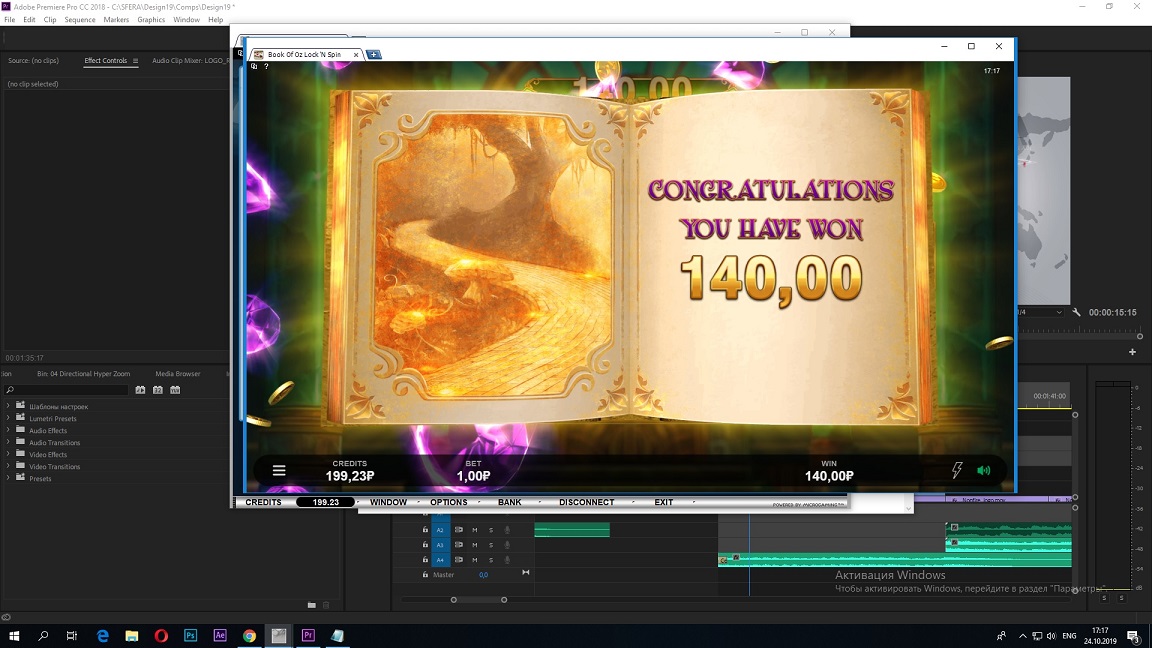Click the Opera browser taskbar icon
The height and width of the screenshot is (648, 1152).
click(161, 635)
